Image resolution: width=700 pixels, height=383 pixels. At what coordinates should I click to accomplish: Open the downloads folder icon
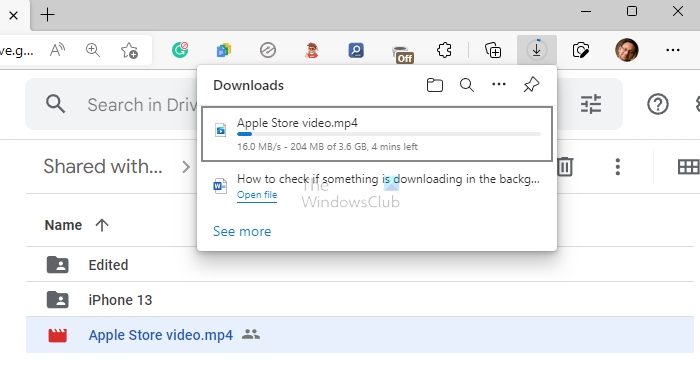(x=434, y=85)
